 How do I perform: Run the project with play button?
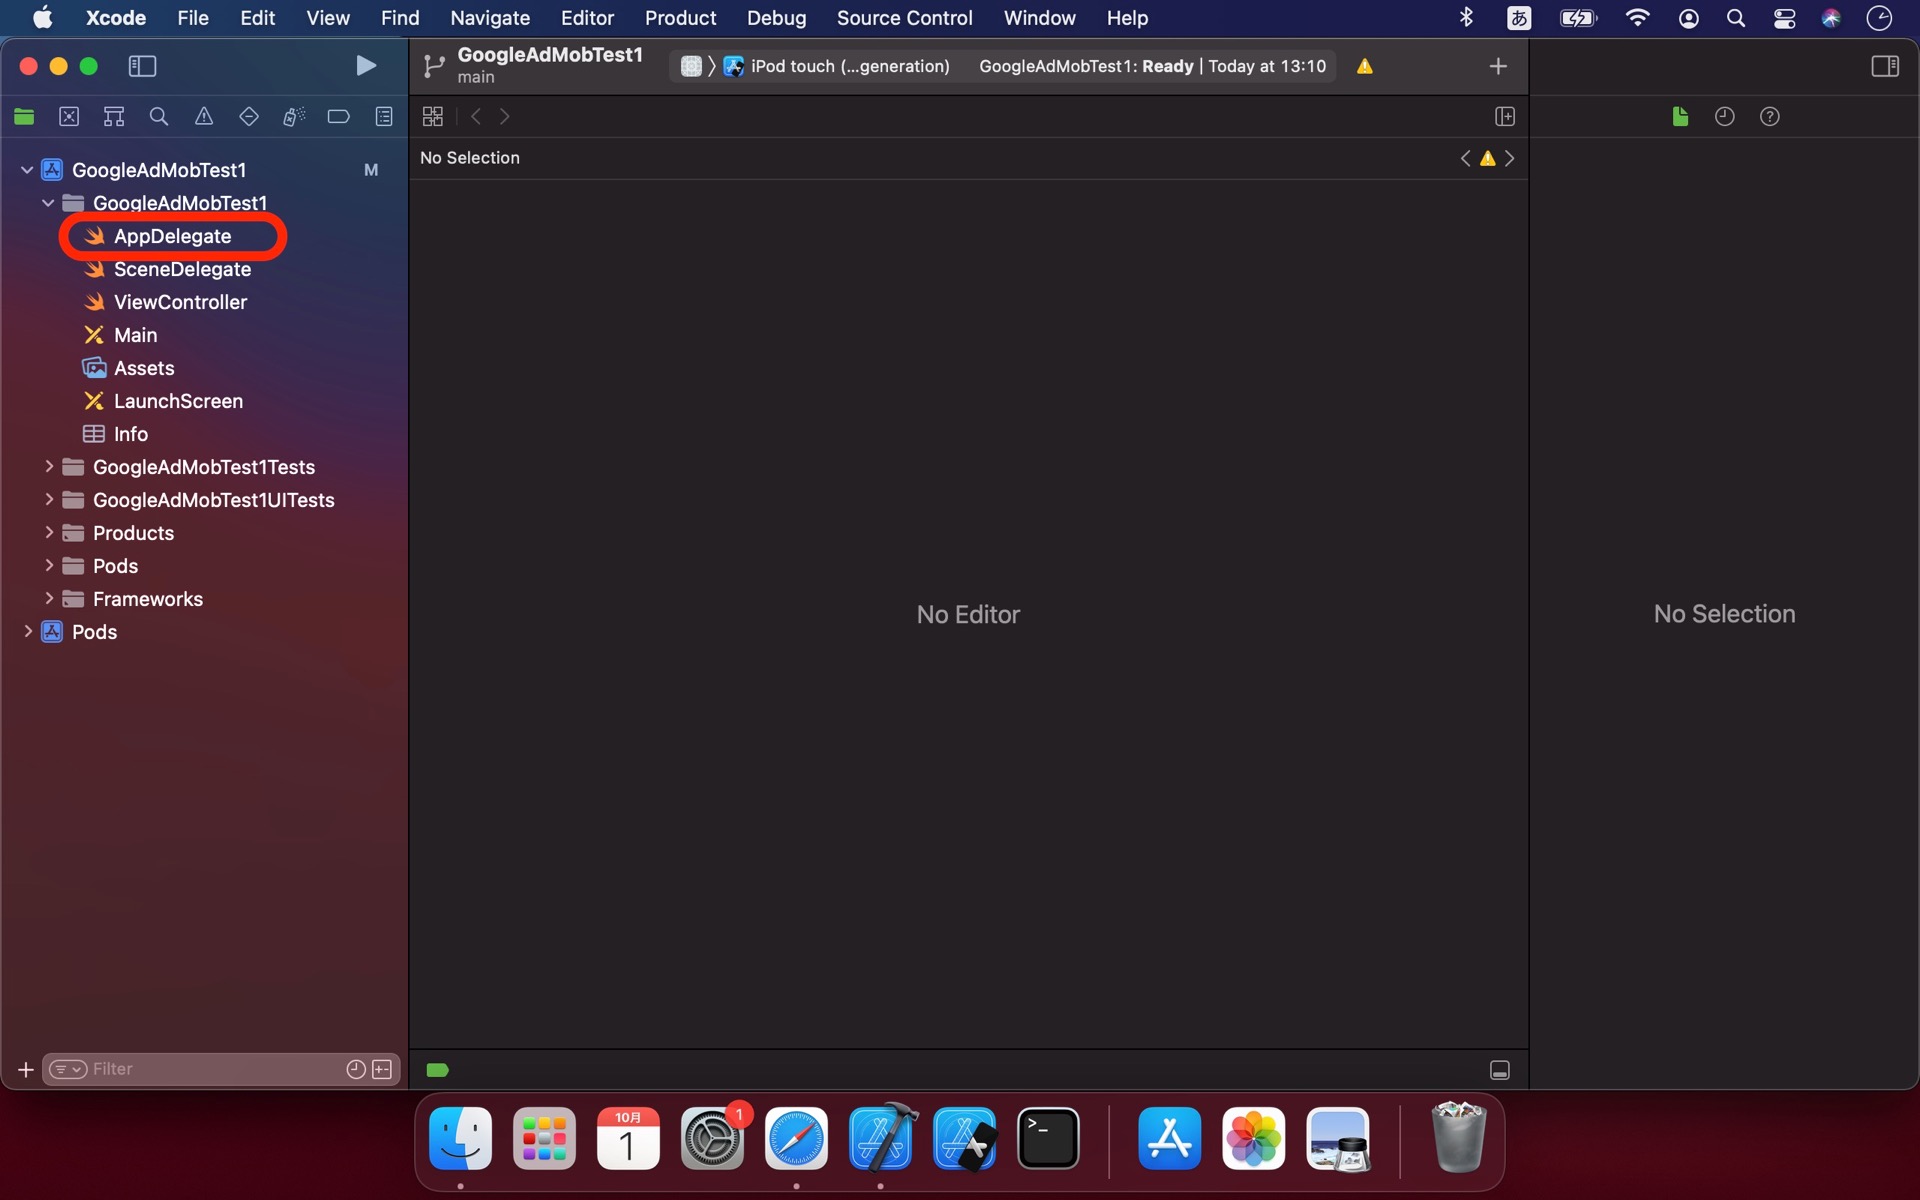(366, 66)
